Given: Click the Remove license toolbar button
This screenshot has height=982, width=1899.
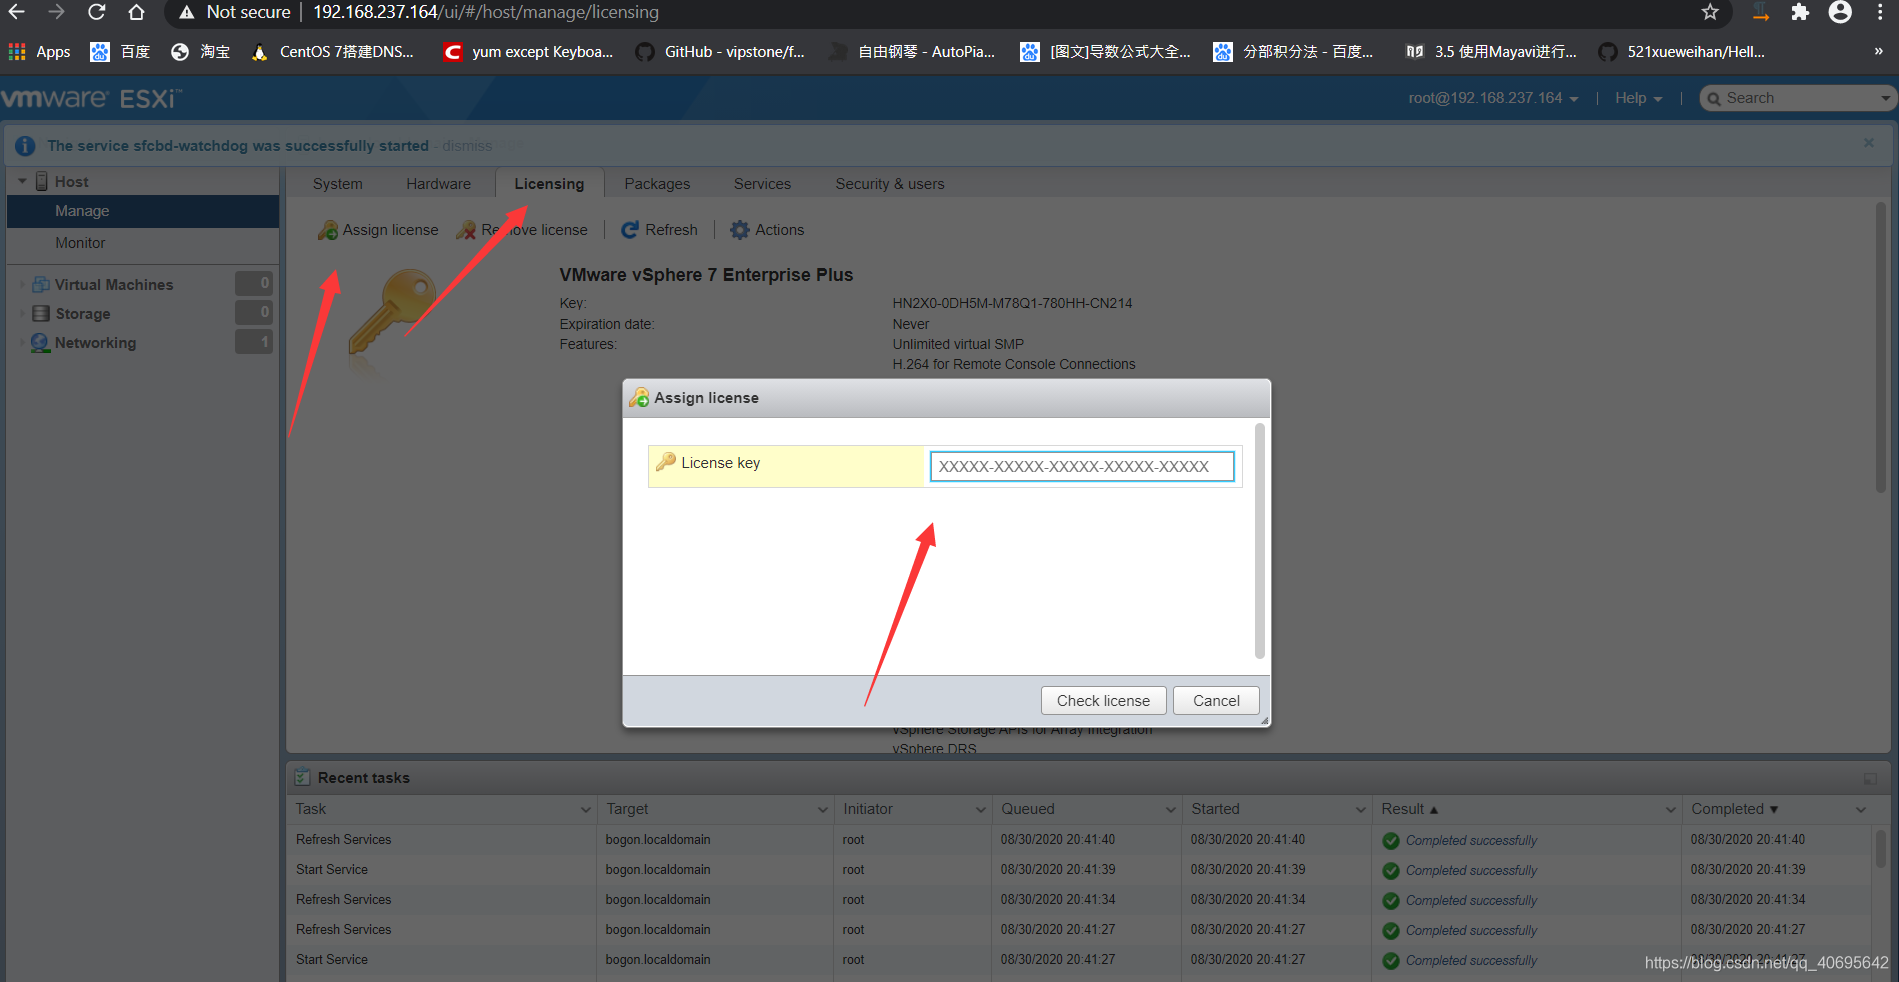Looking at the screenshot, I should (x=522, y=230).
